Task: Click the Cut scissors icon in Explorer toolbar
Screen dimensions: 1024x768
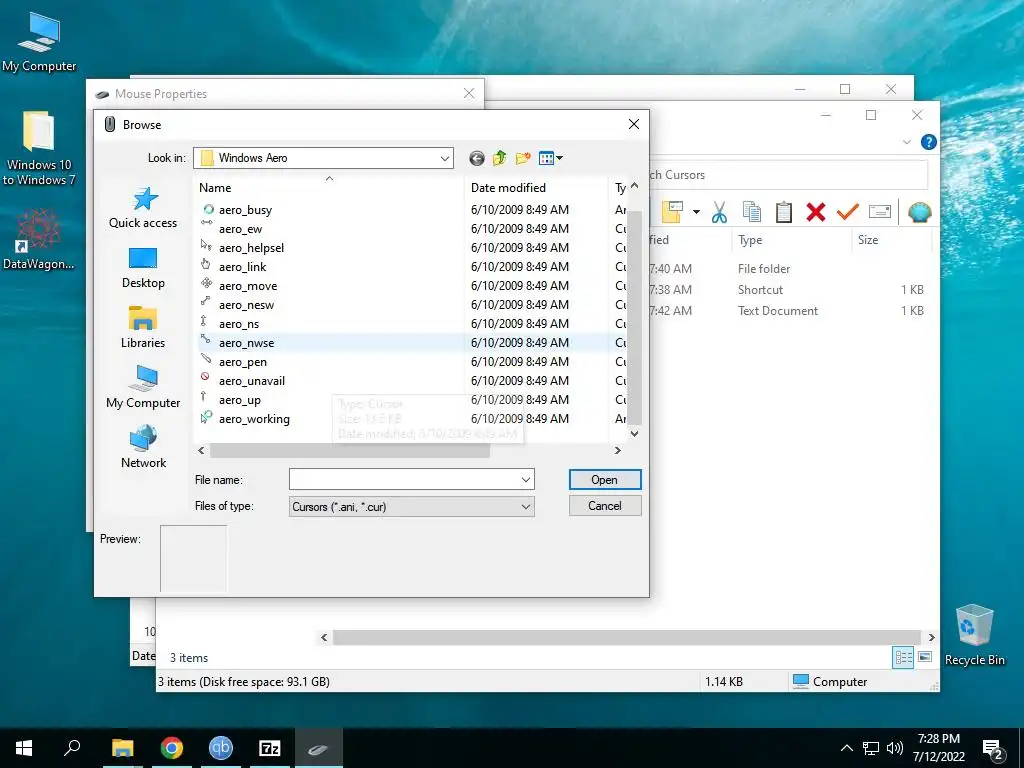Action: click(719, 212)
